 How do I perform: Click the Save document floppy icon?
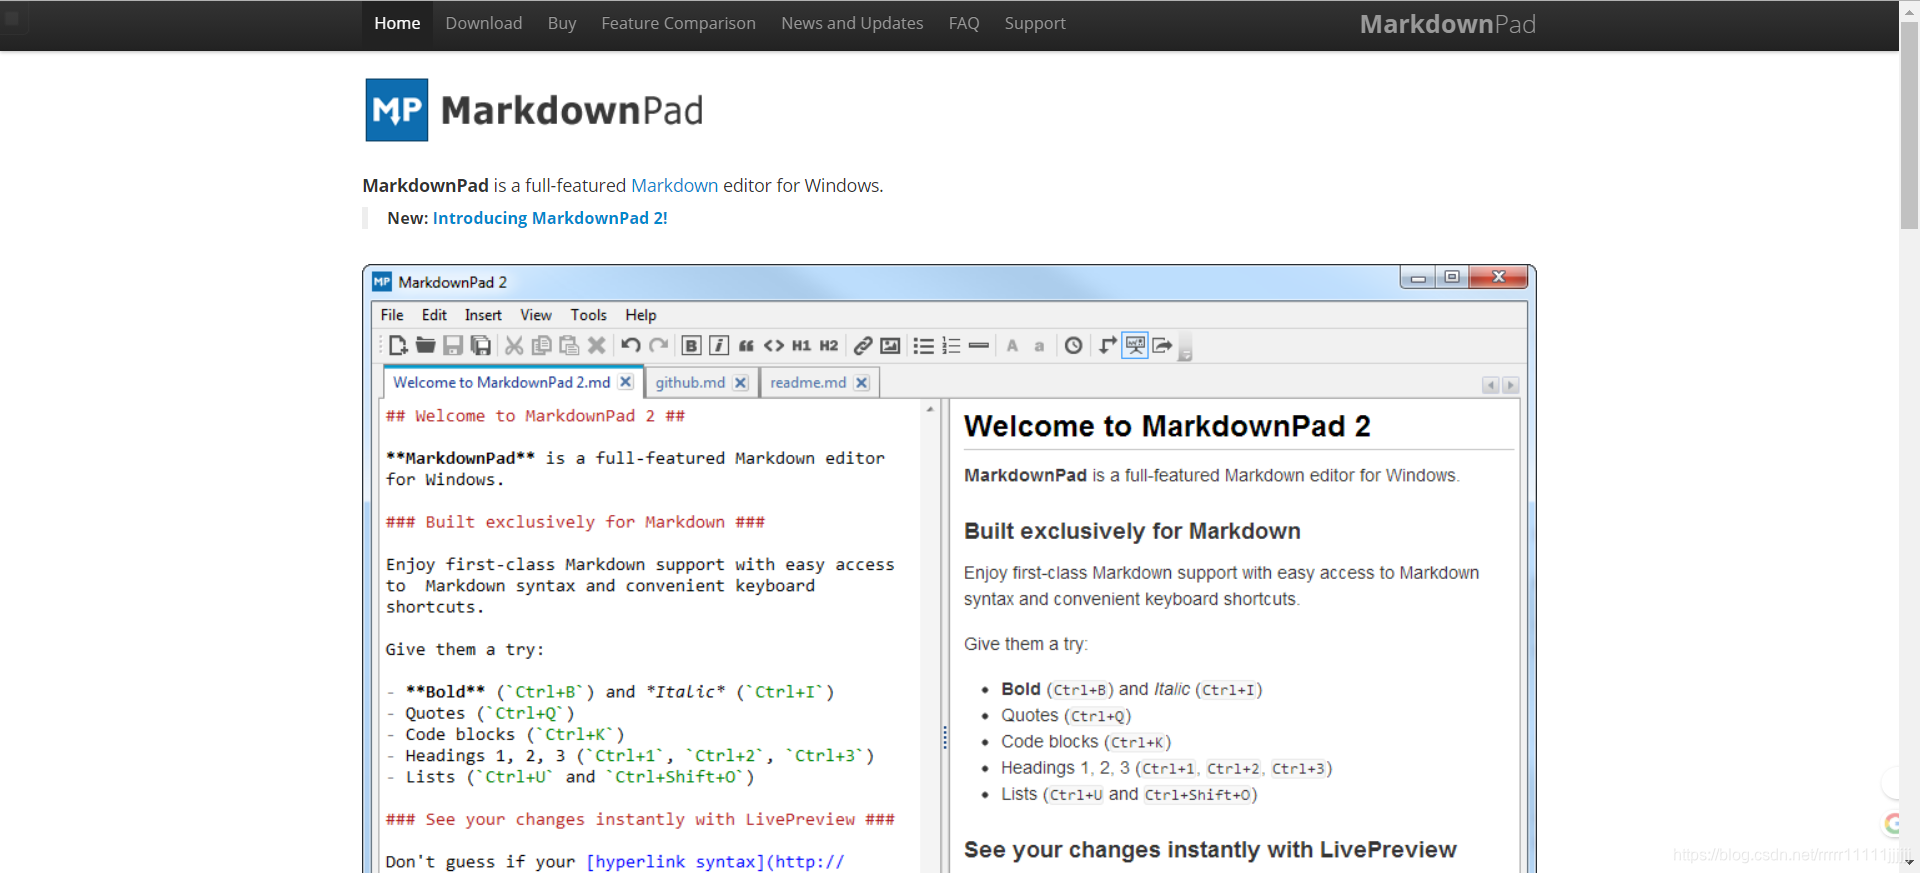click(x=453, y=346)
